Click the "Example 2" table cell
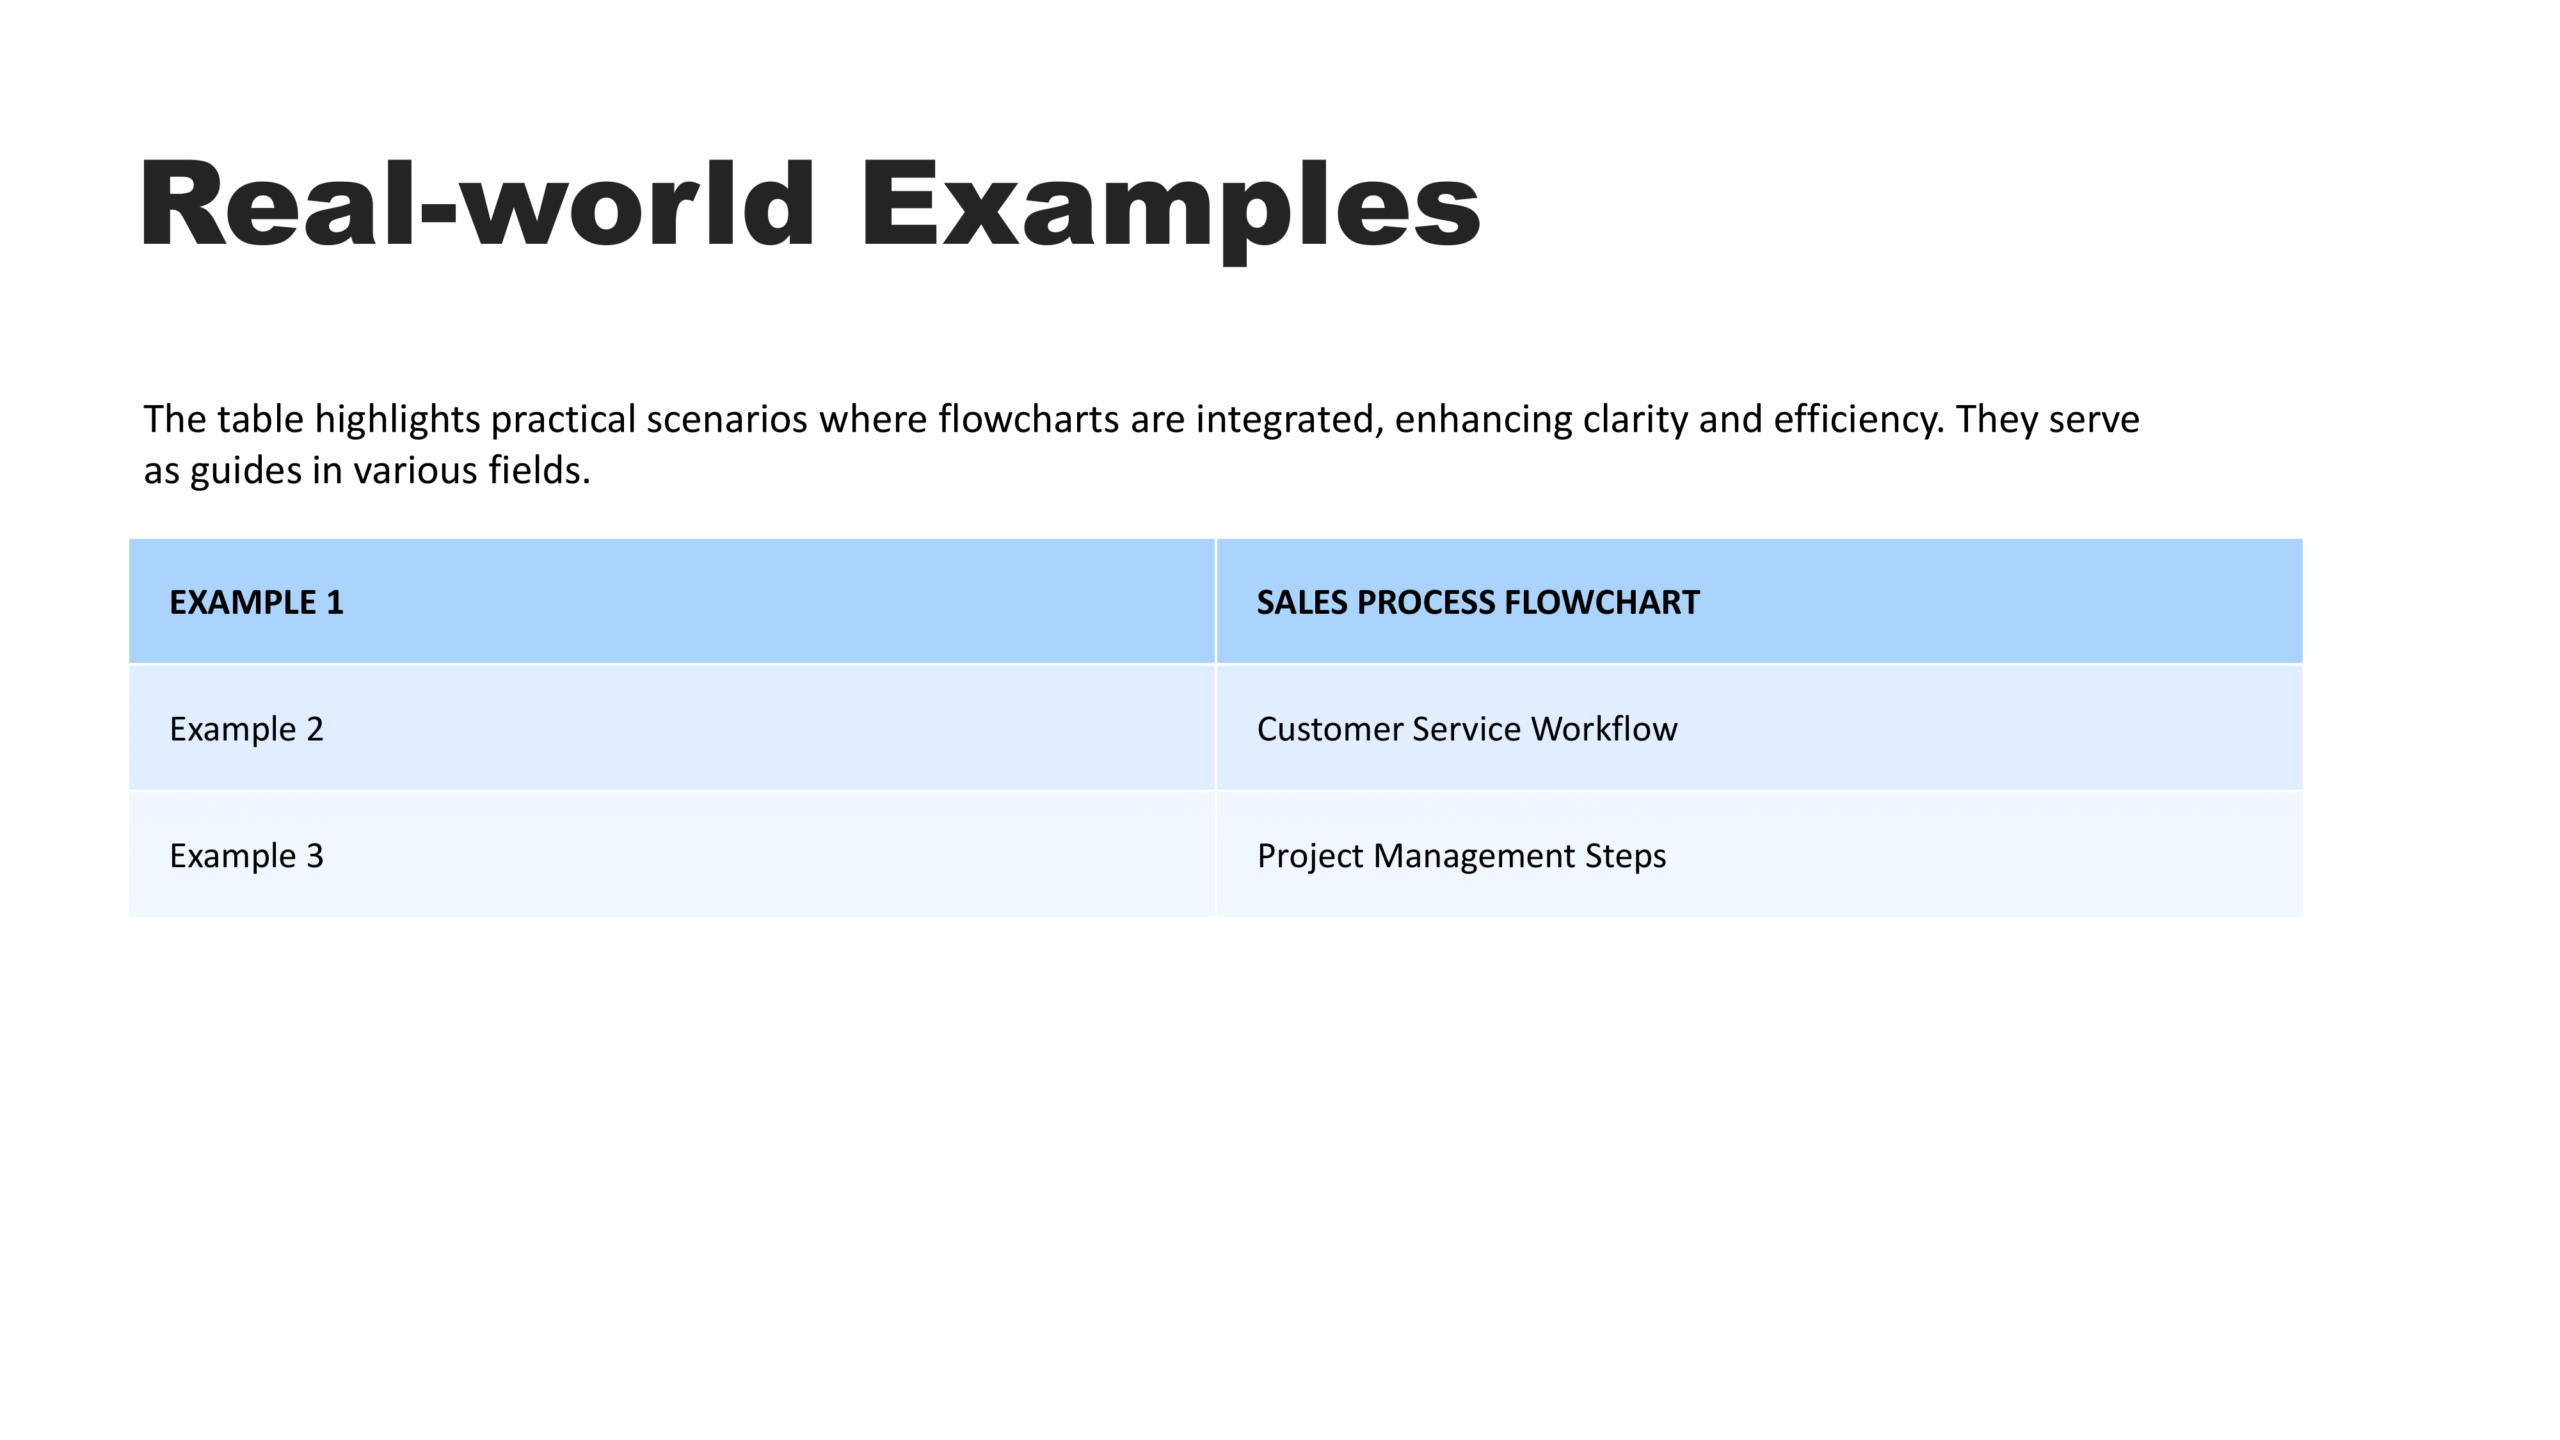This screenshot has width=2560, height=1440. [x=246, y=729]
